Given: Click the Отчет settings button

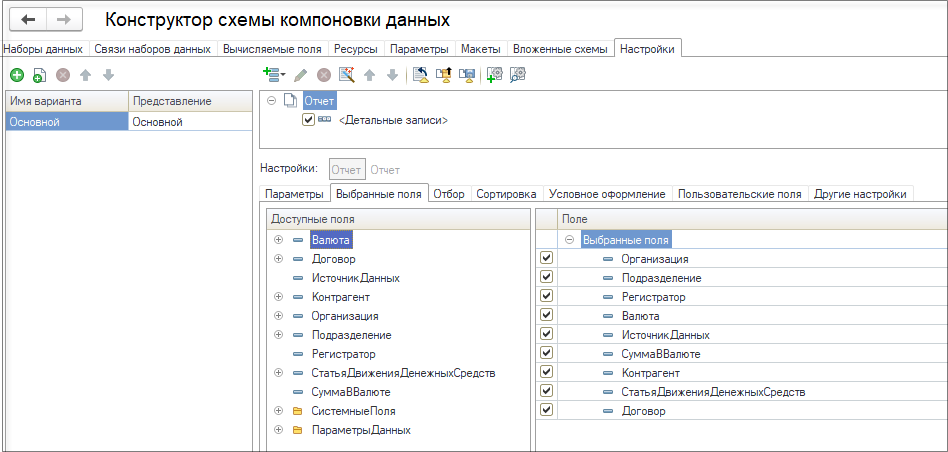Looking at the screenshot, I should coord(348,170).
